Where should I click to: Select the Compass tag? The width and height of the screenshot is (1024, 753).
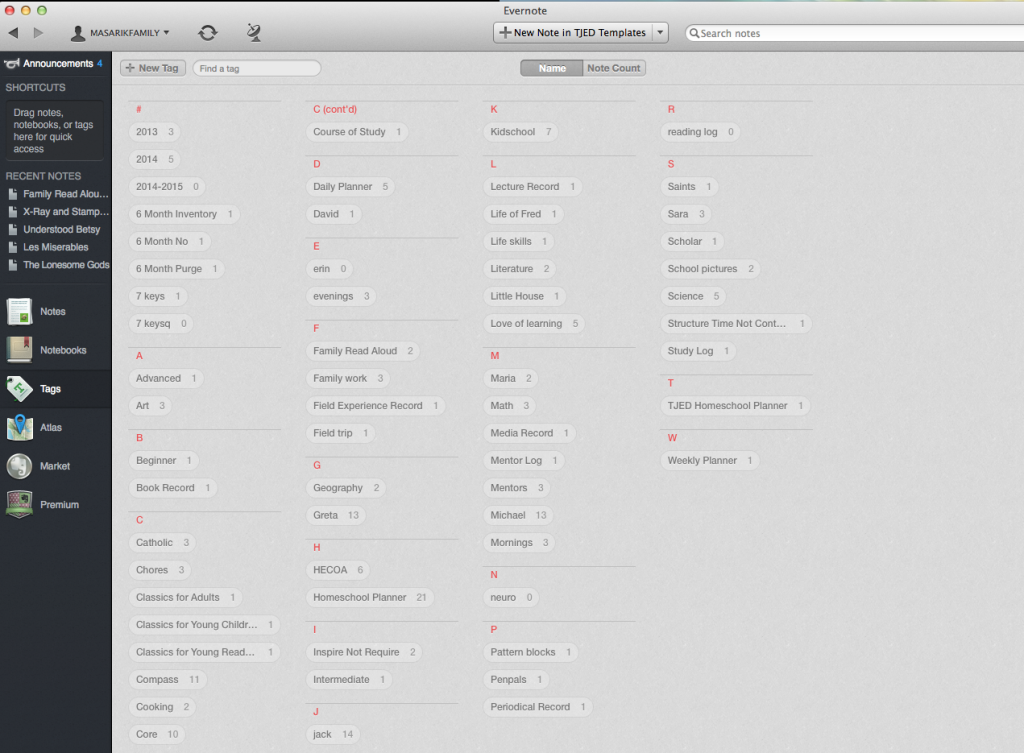(x=167, y=679)
